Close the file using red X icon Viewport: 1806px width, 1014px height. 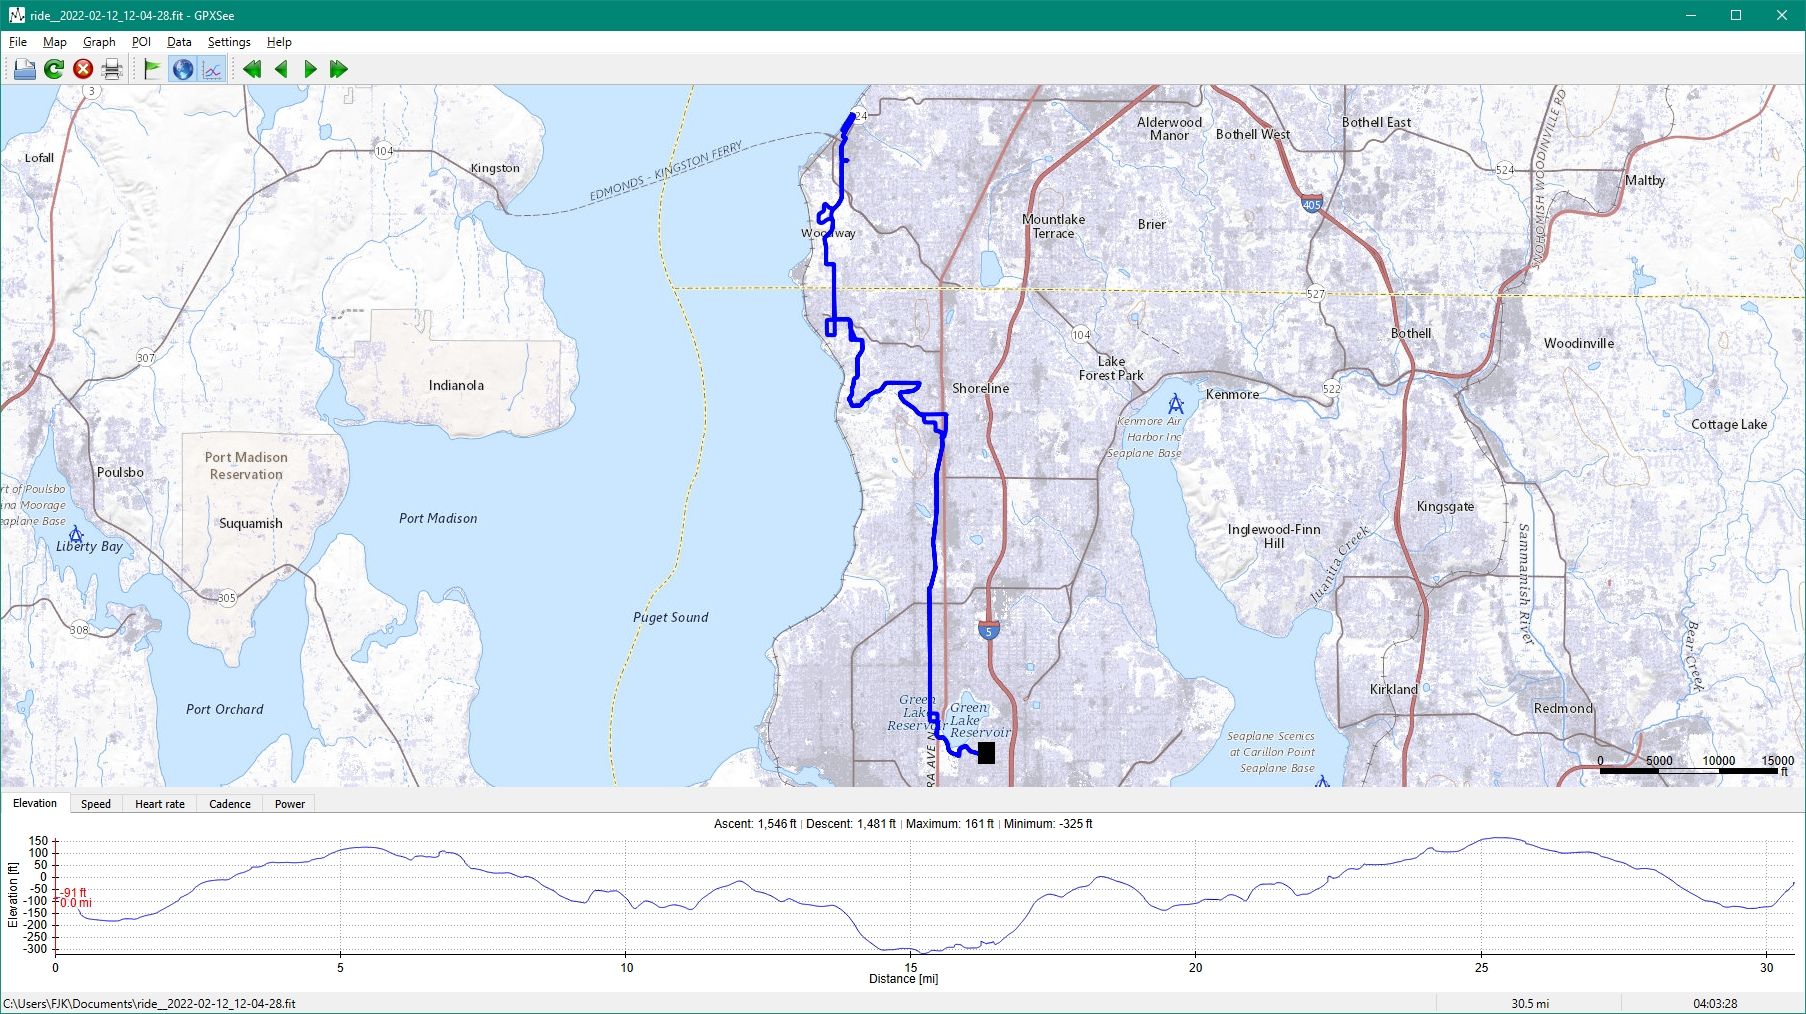(x=83, y=69)
